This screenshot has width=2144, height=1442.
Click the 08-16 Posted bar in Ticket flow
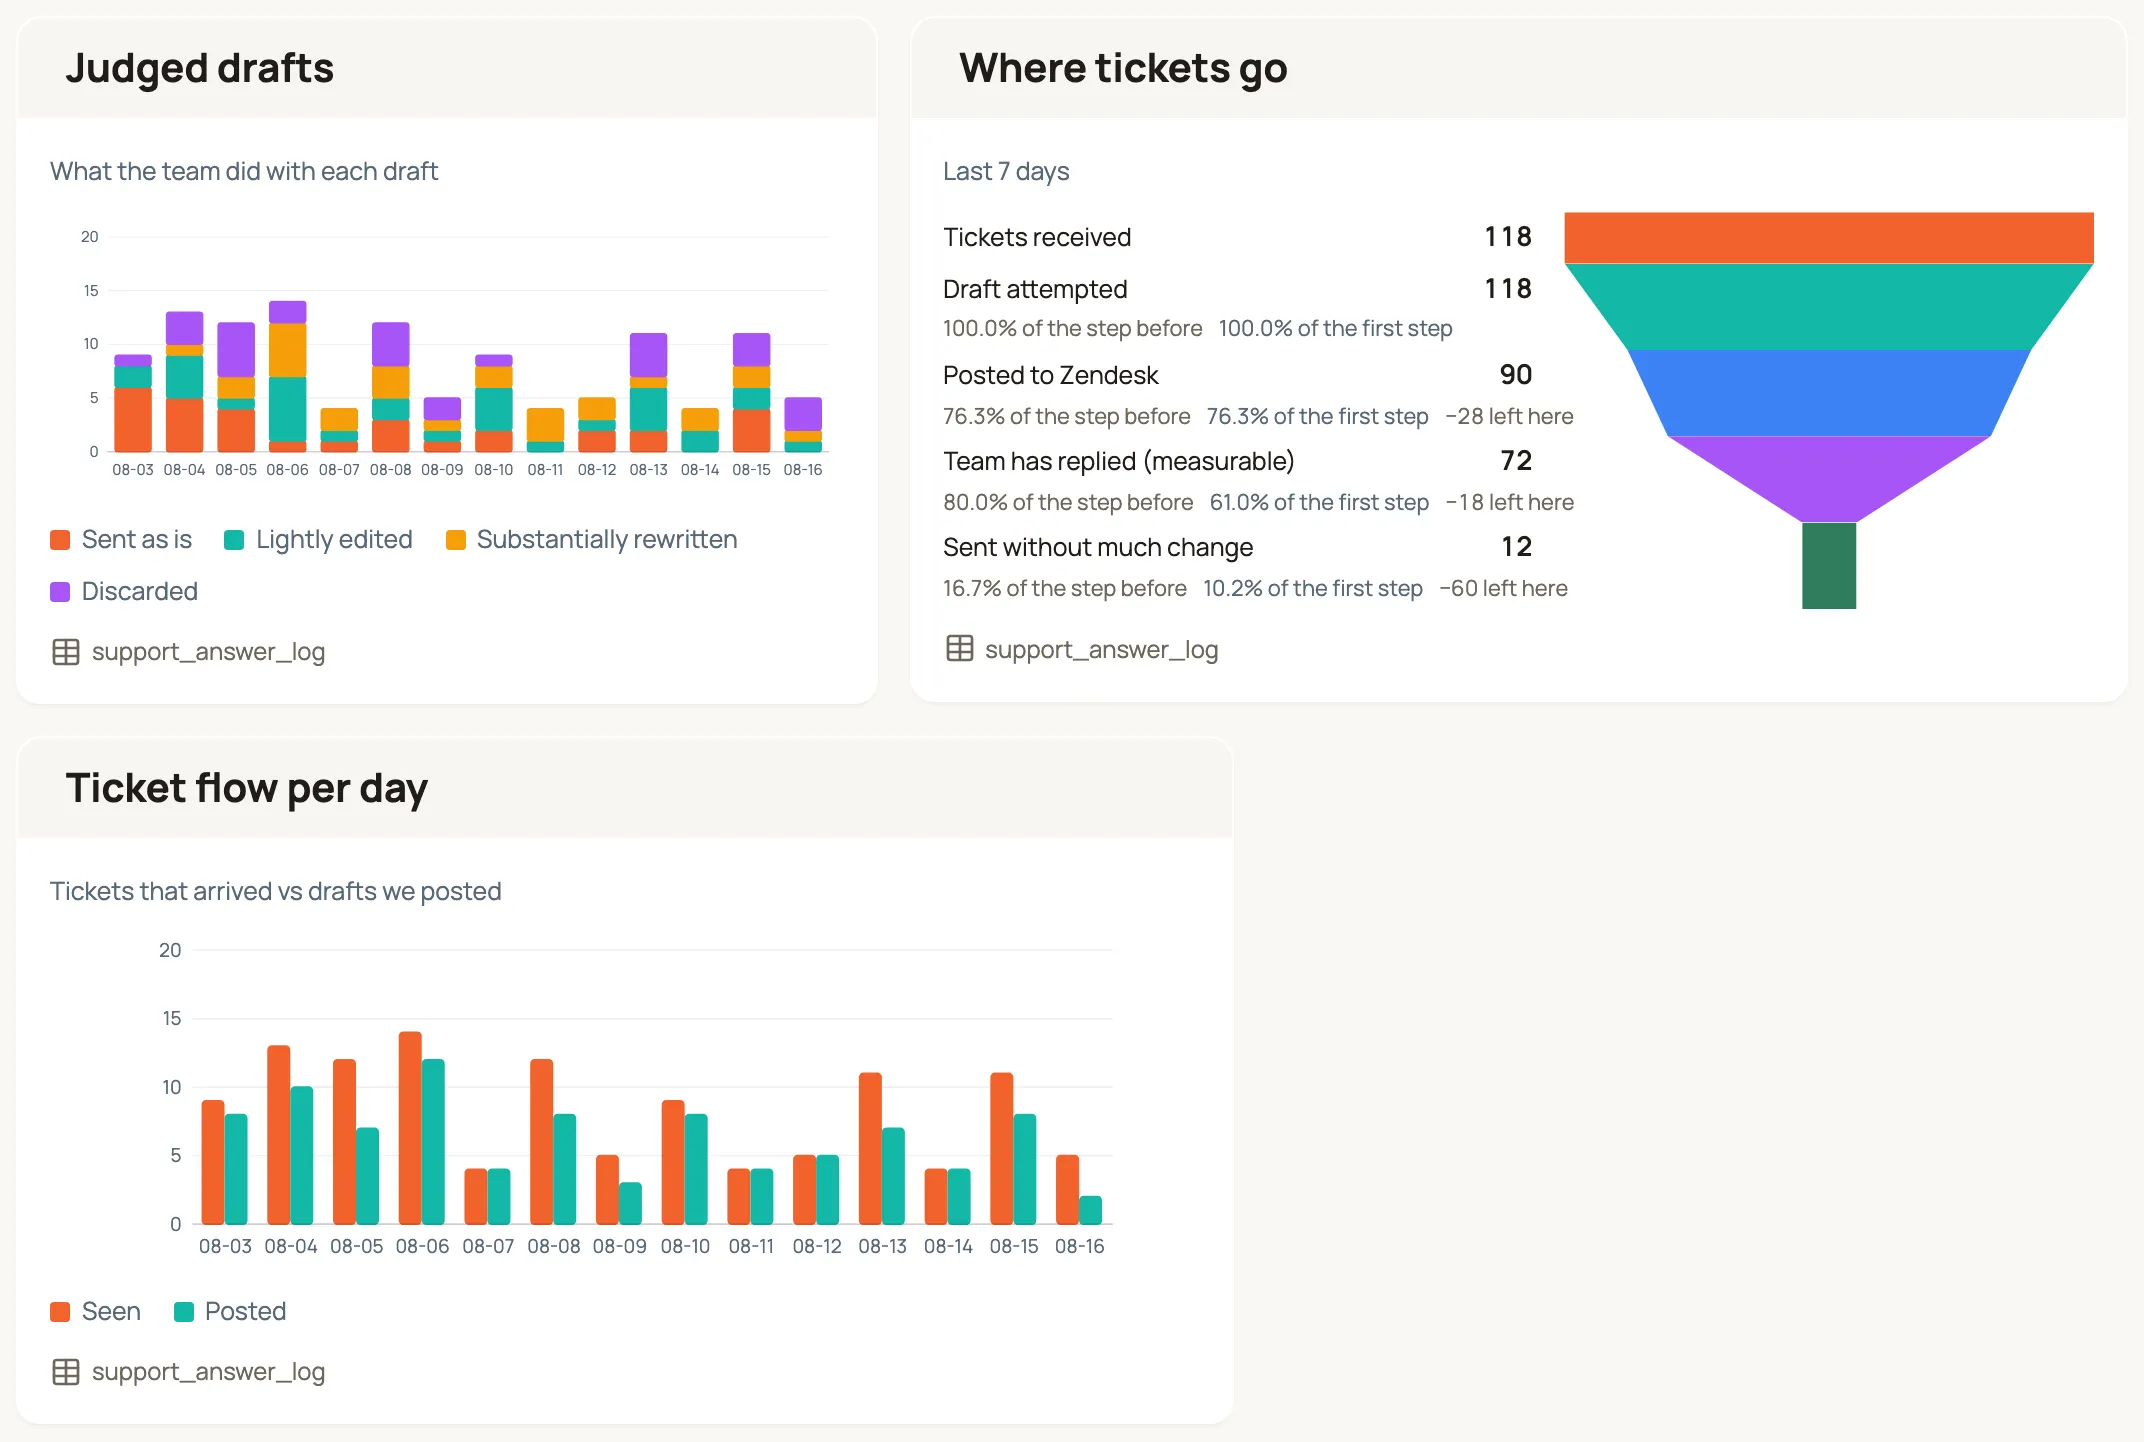coord(1091,1210)
